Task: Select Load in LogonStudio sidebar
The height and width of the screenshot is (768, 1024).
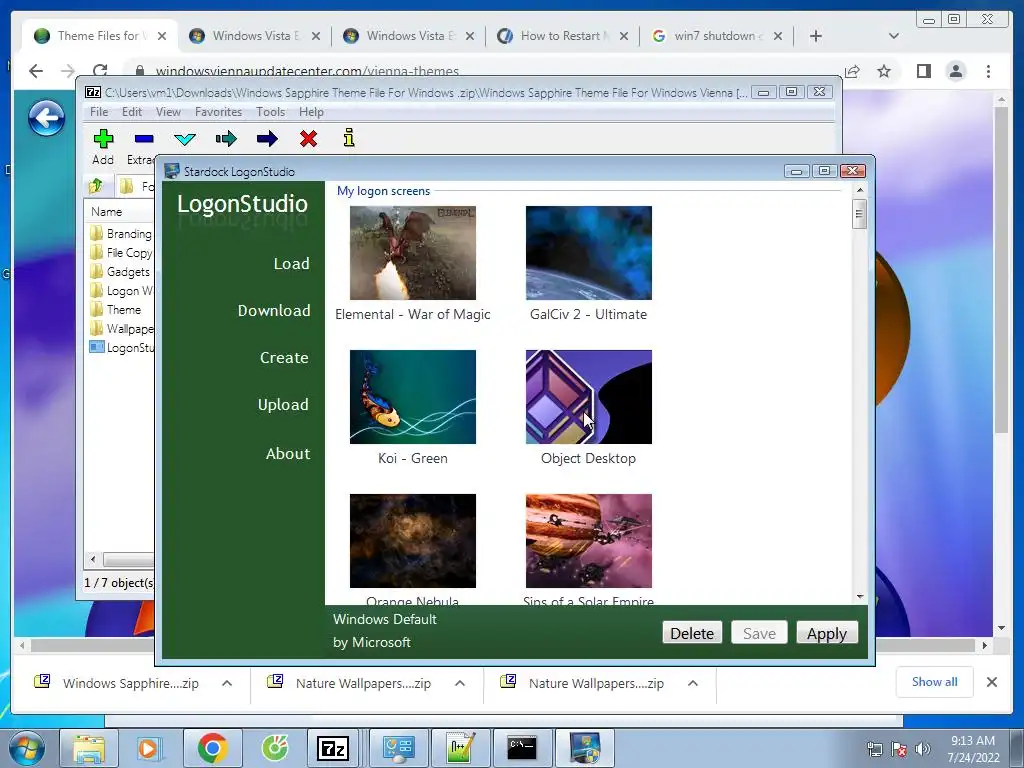Action: point(291,264)
